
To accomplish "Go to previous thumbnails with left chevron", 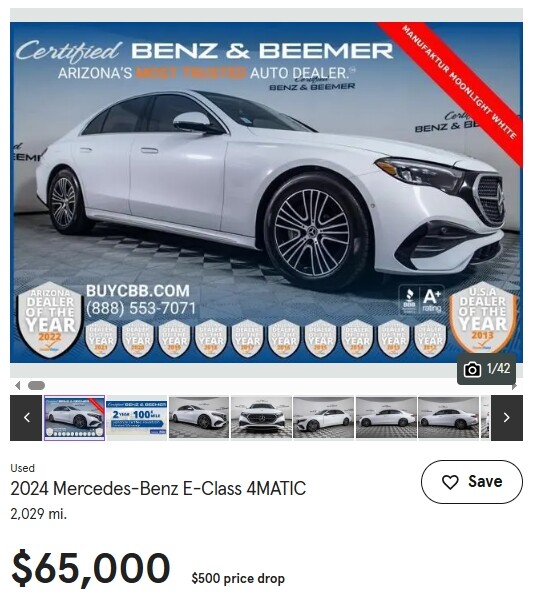I will [26, 418].
